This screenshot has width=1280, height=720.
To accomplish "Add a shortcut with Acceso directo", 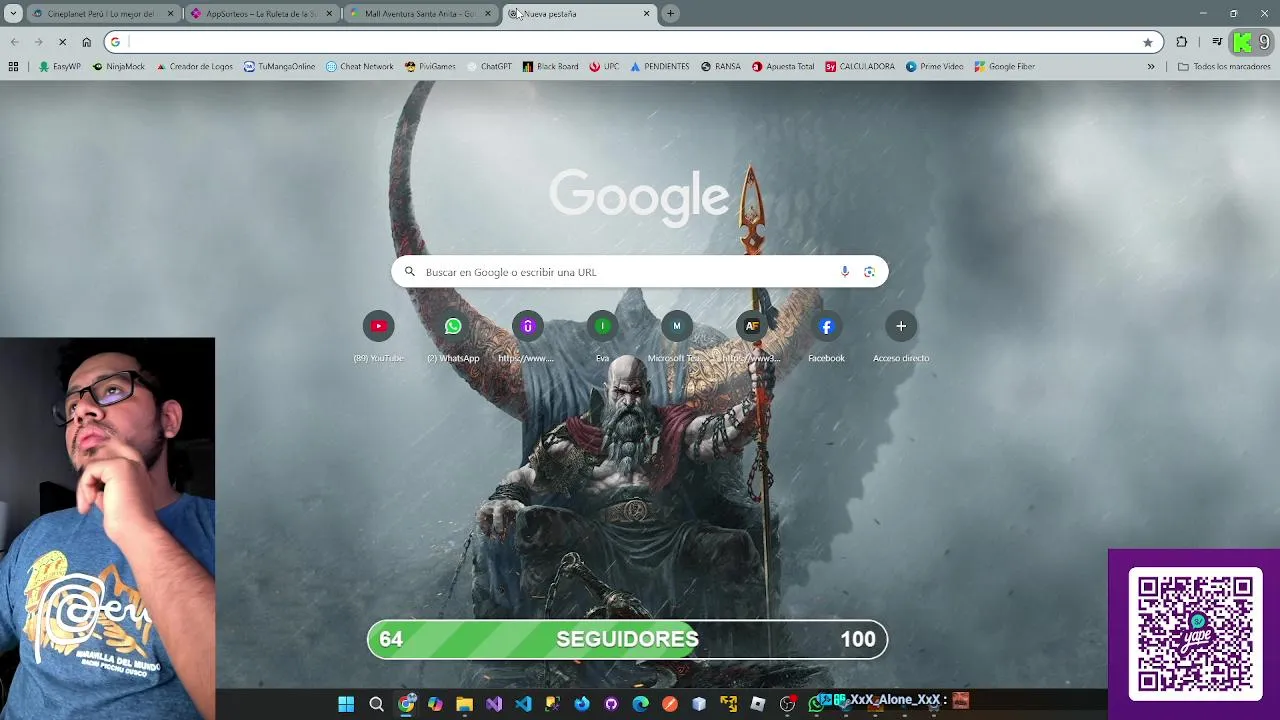I will [x=901, y=337].
